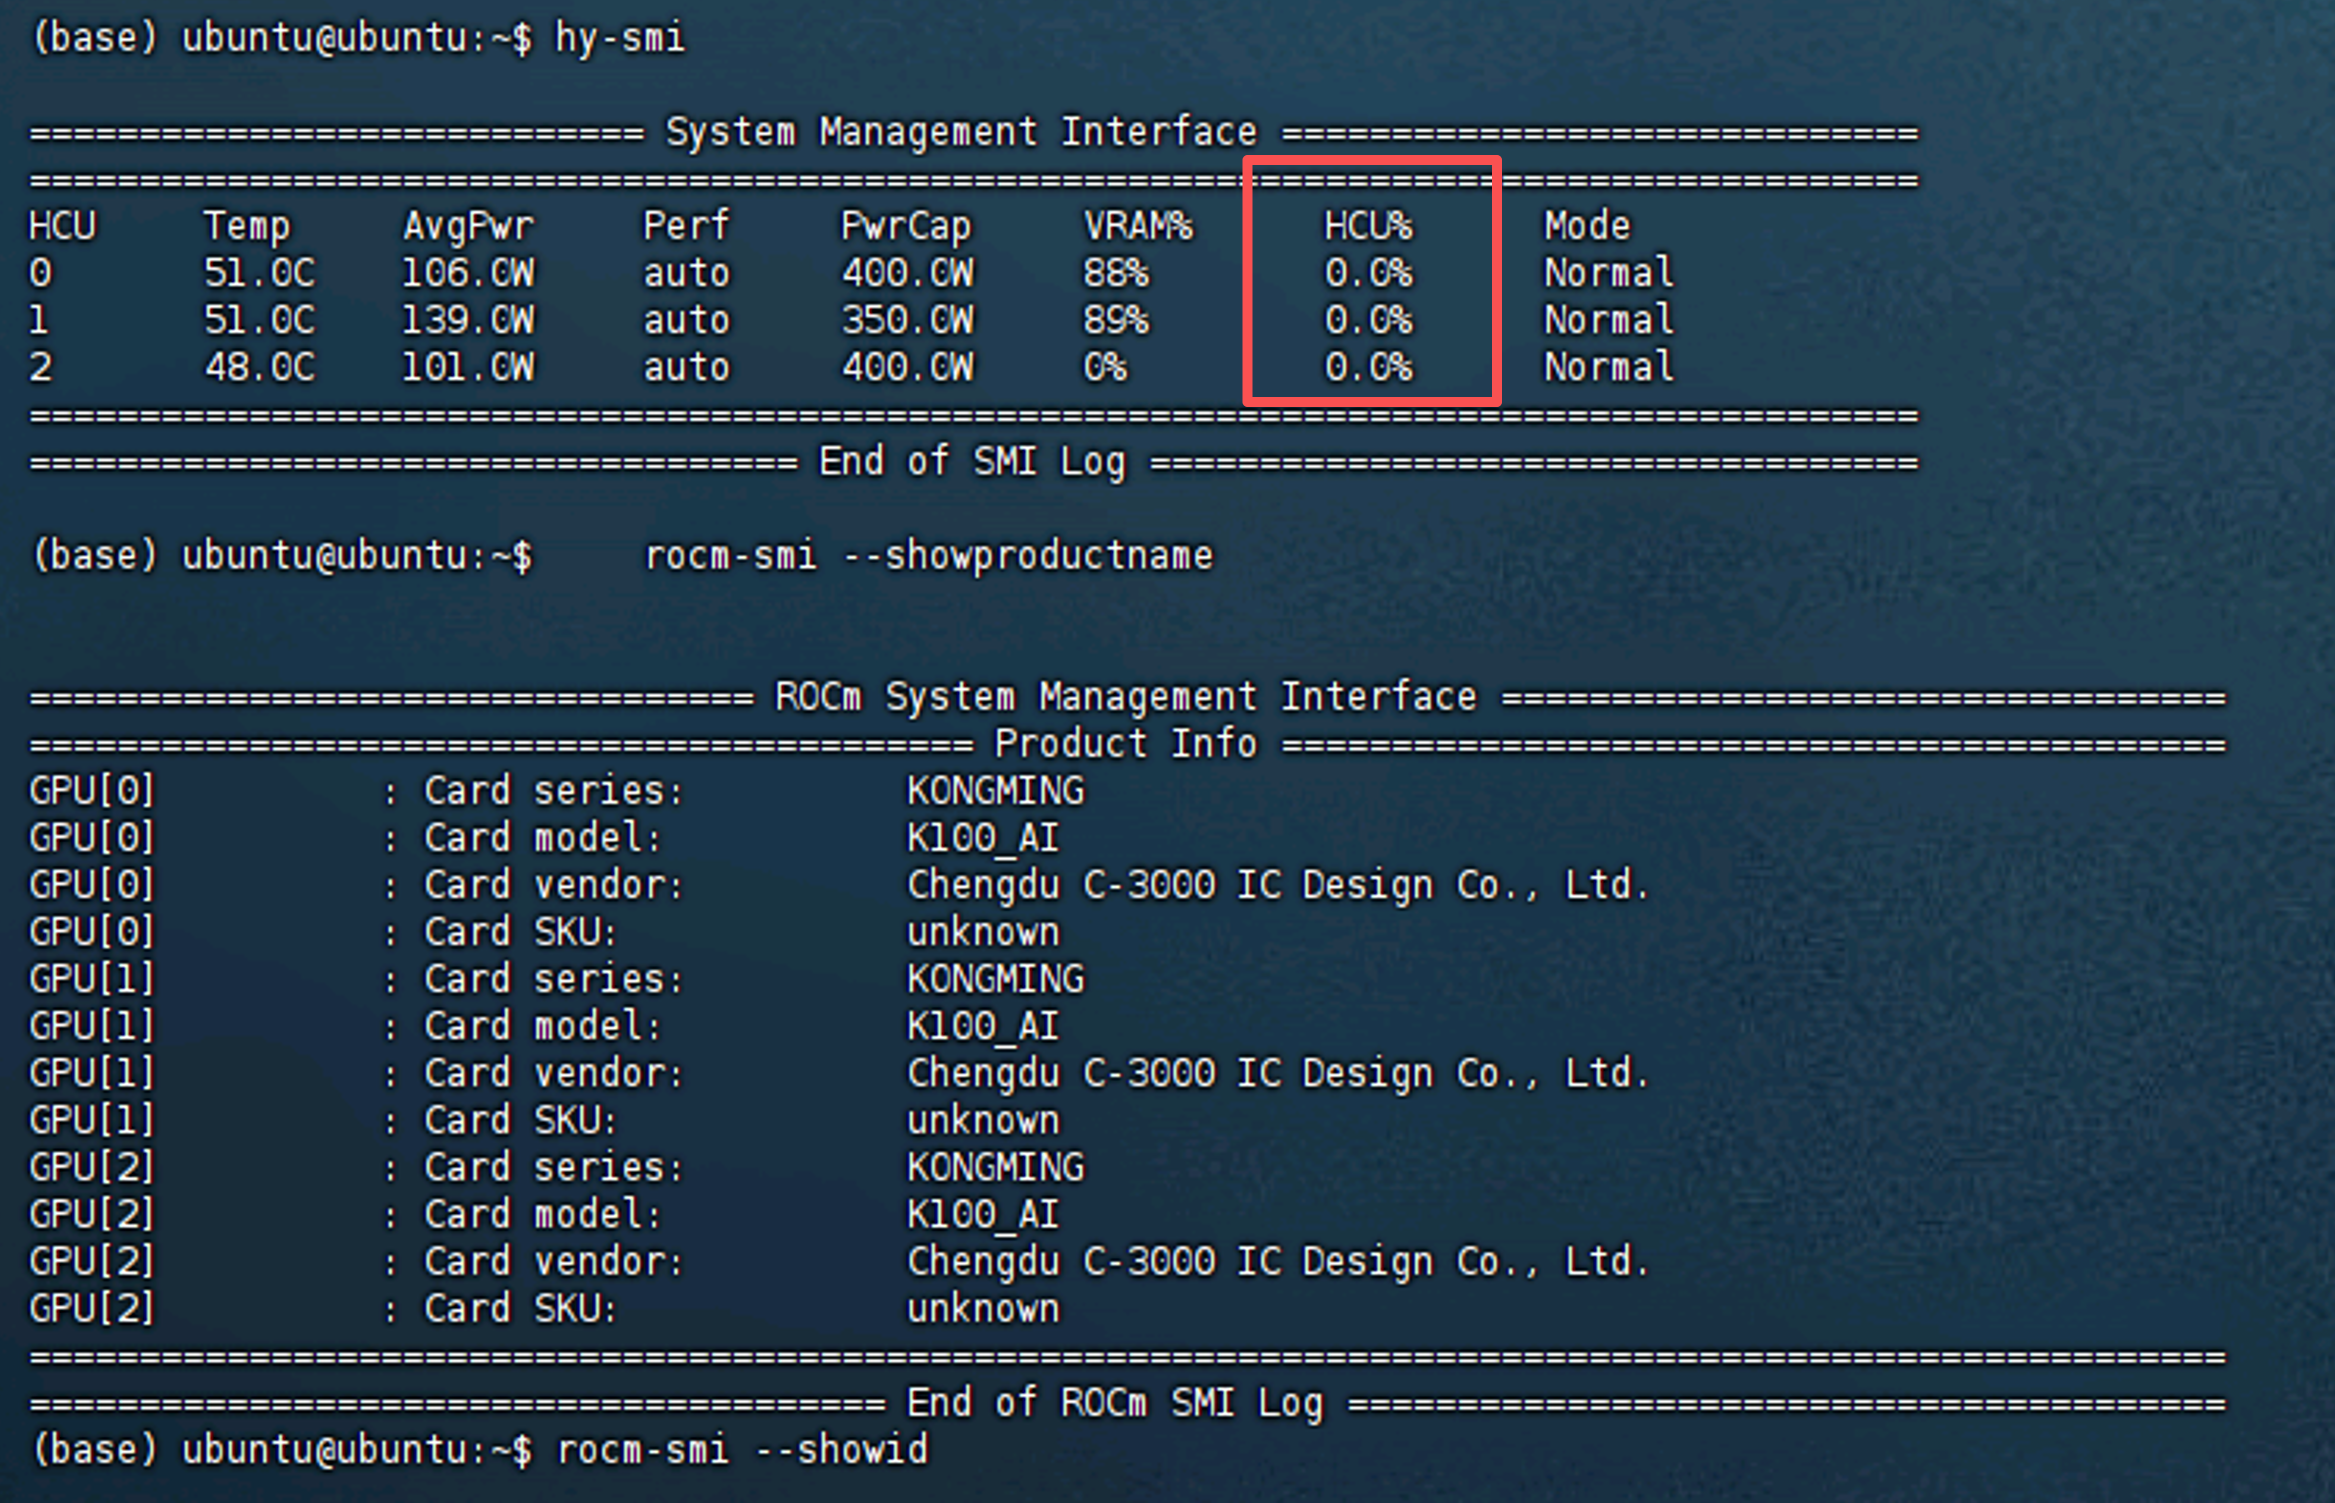The image size is (2335, 1503).
Task: Click unknown in GPU[1] Card SKU row
Action: pos(983,1121)
